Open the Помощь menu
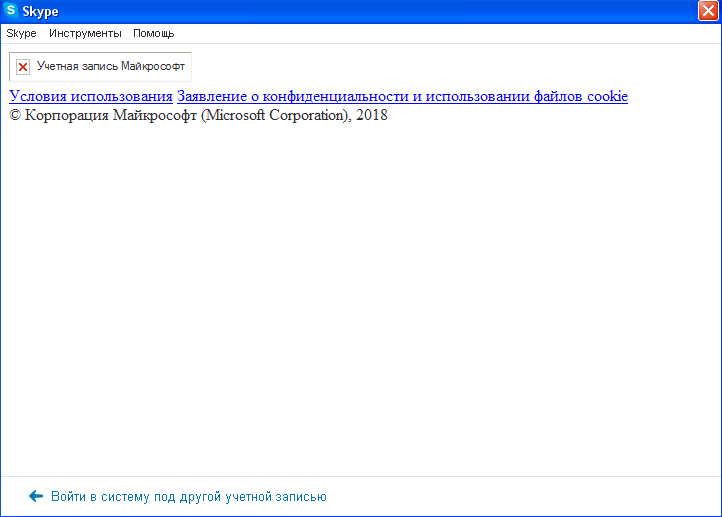 (x=153, y=33)
